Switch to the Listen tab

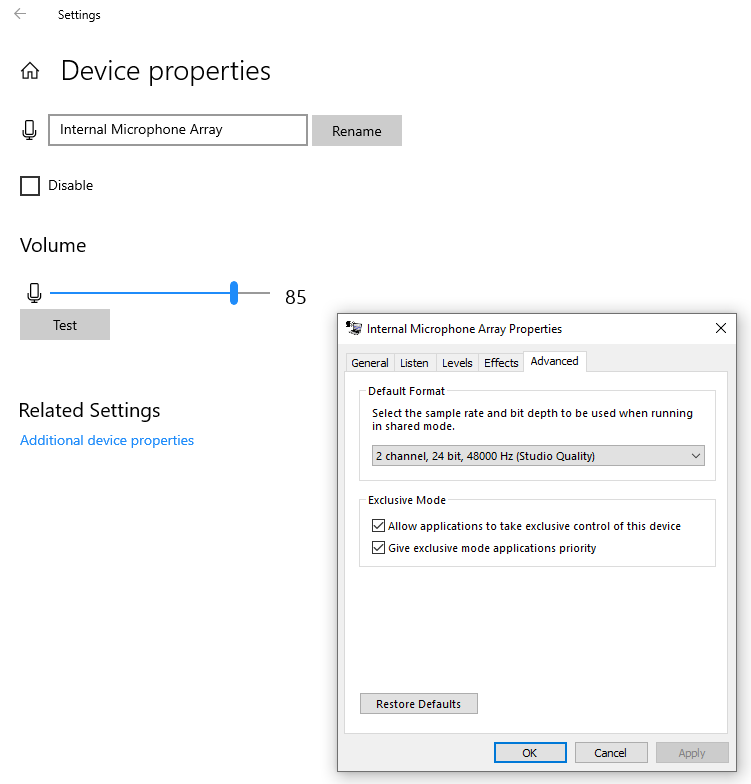point(414,363)
